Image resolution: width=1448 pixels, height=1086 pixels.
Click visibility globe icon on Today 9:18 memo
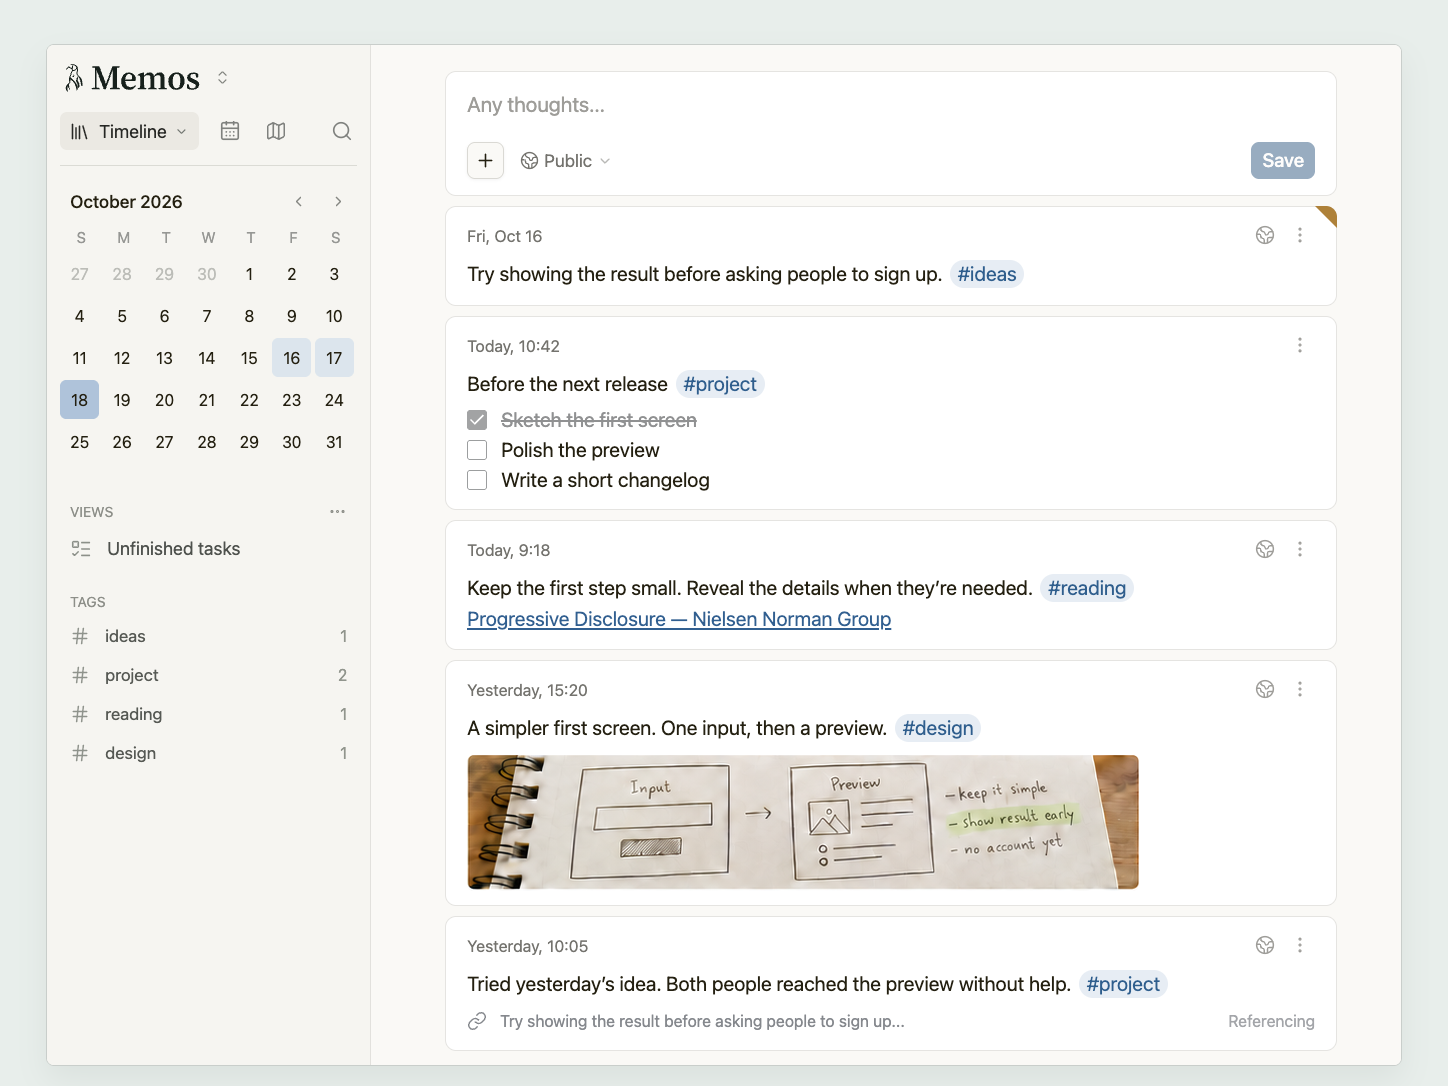(1265, 549)
